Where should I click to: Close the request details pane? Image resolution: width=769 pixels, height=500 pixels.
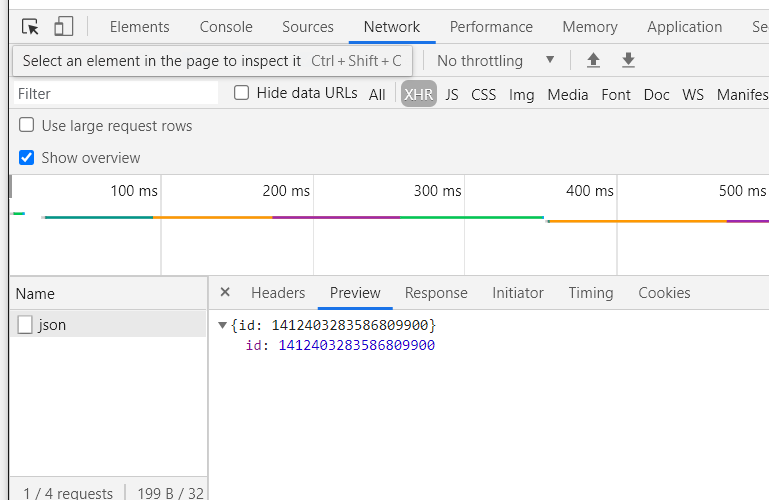(x=225, y=292)
